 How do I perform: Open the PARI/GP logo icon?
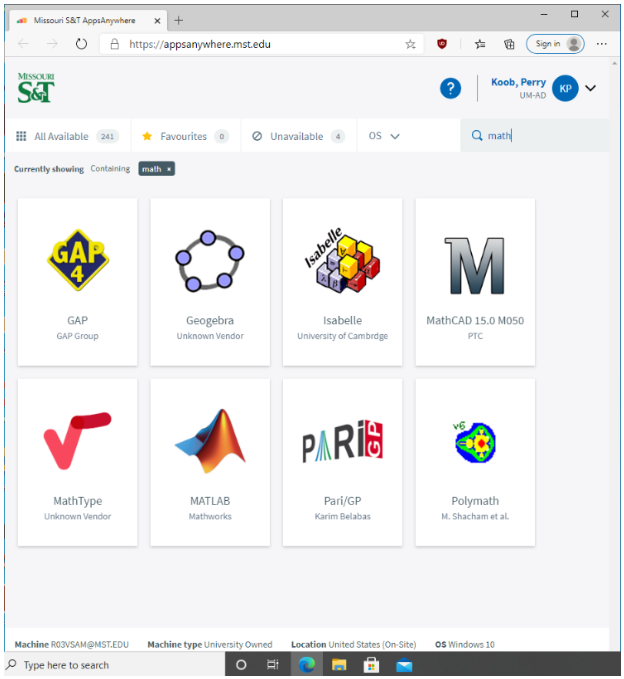click(x=342, y=441)
